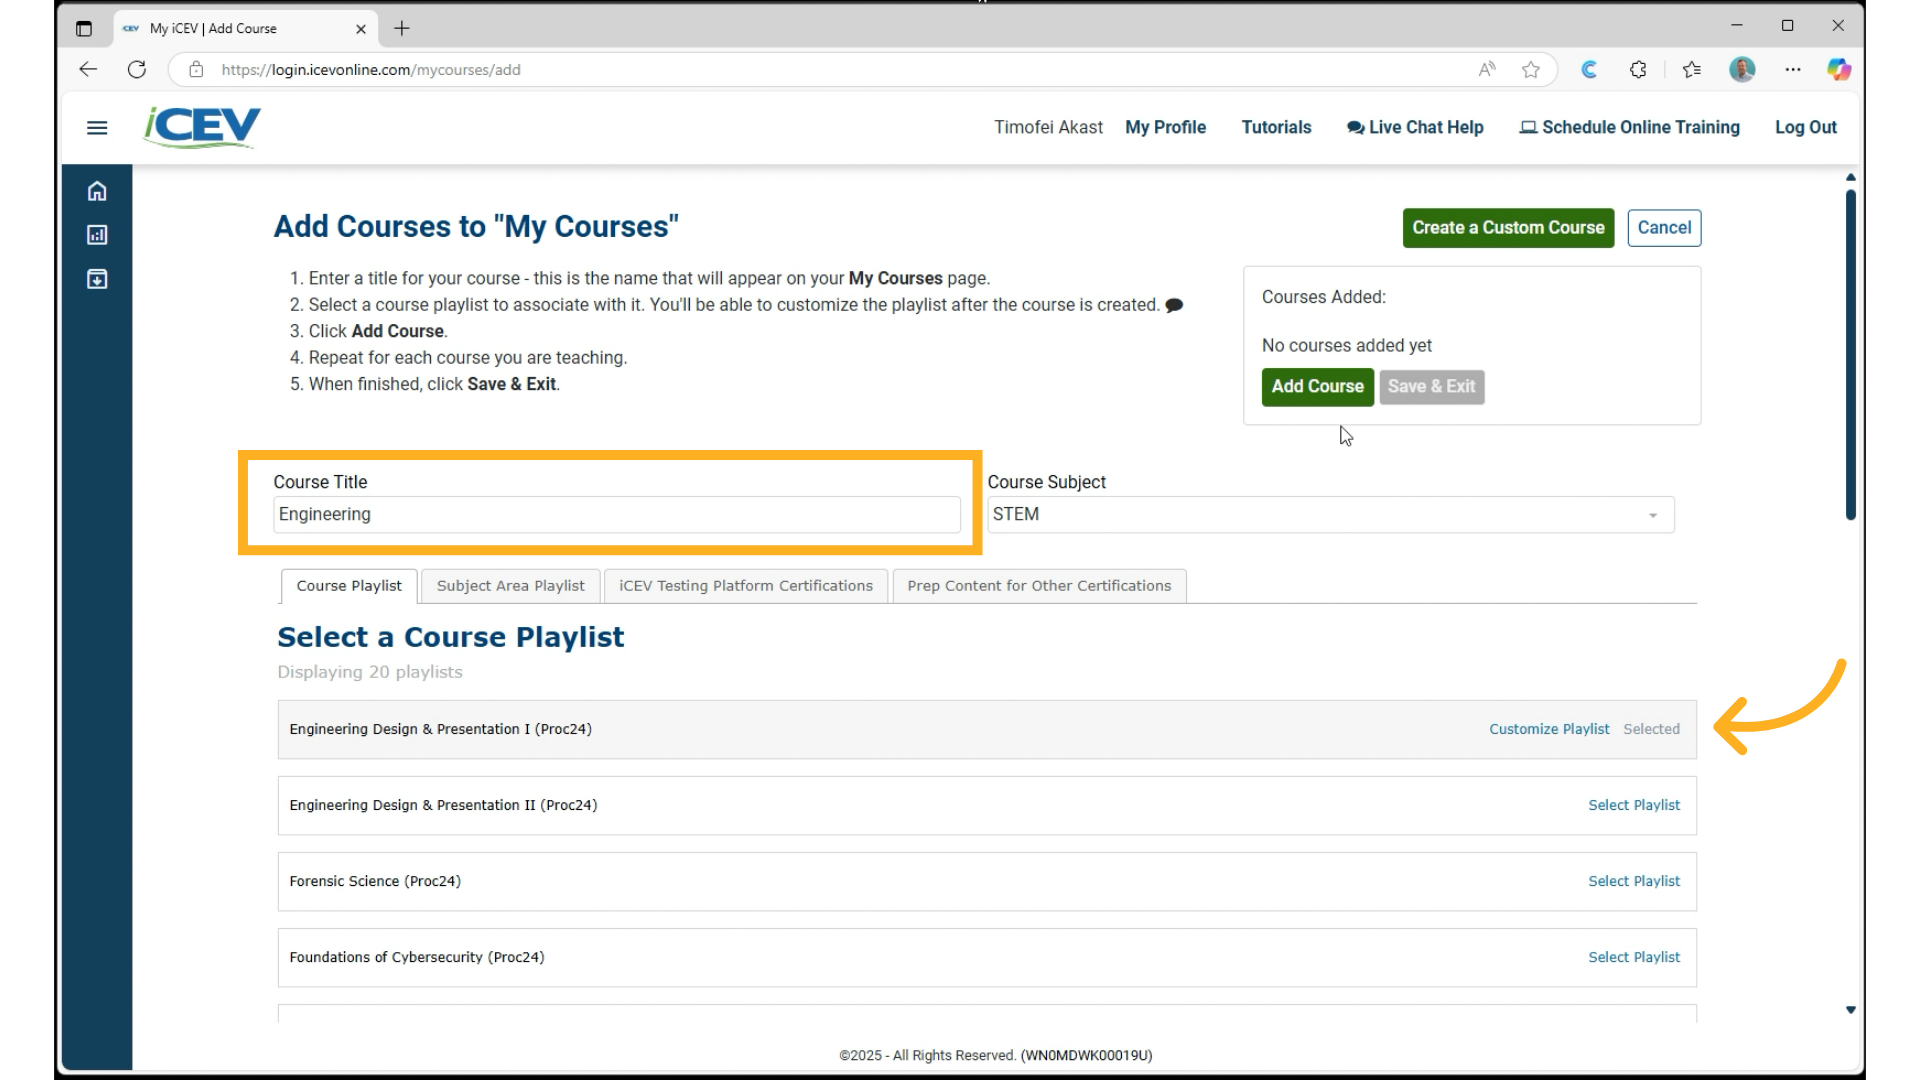Toggle the read aloud icon
The width and height of the screenshot is (1920, 1080).
click(1487, 69)
